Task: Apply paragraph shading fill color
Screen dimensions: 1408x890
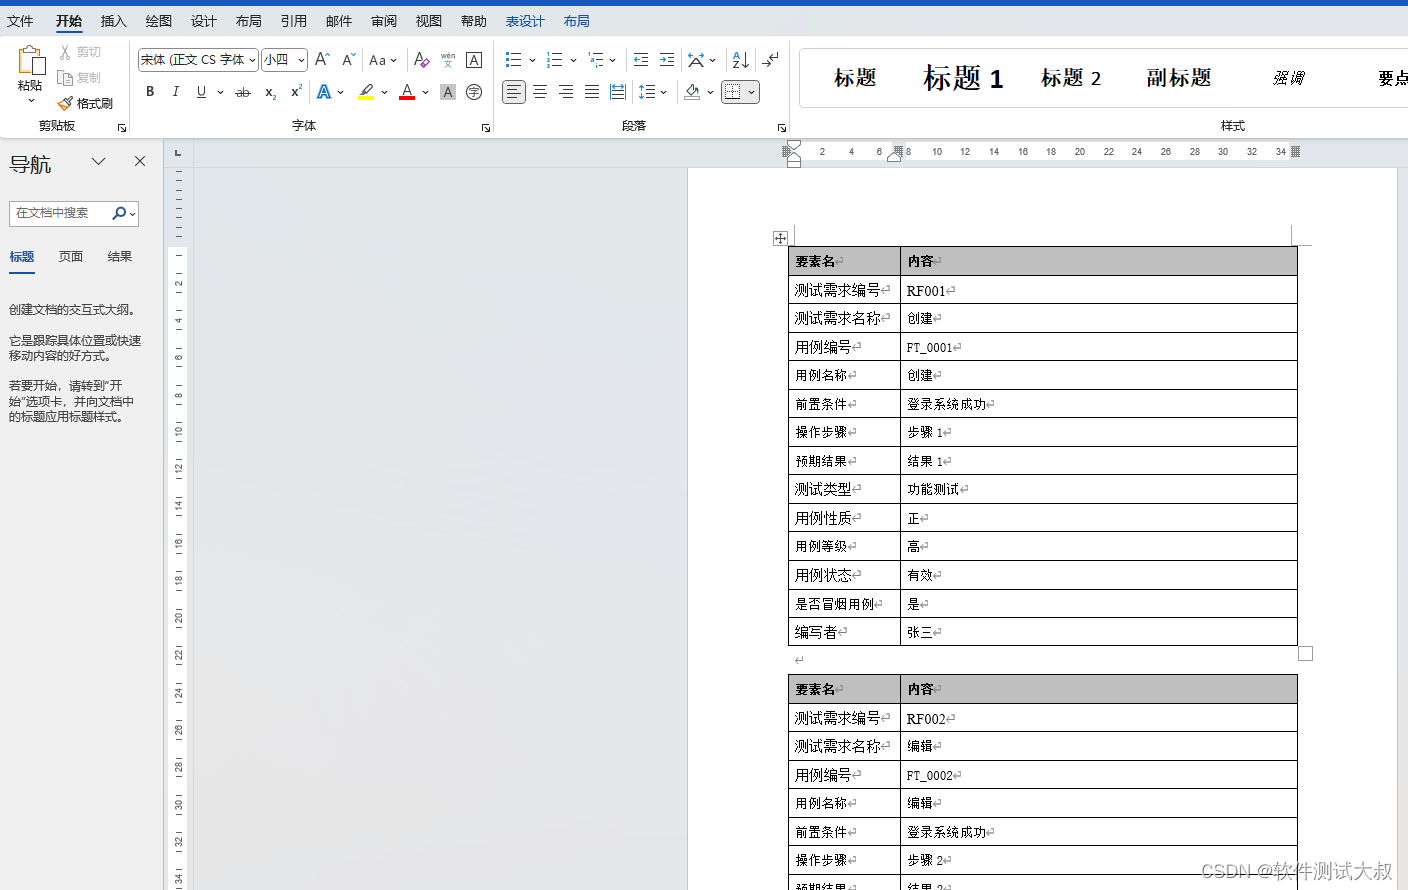Action: click(x=692, y=92)
